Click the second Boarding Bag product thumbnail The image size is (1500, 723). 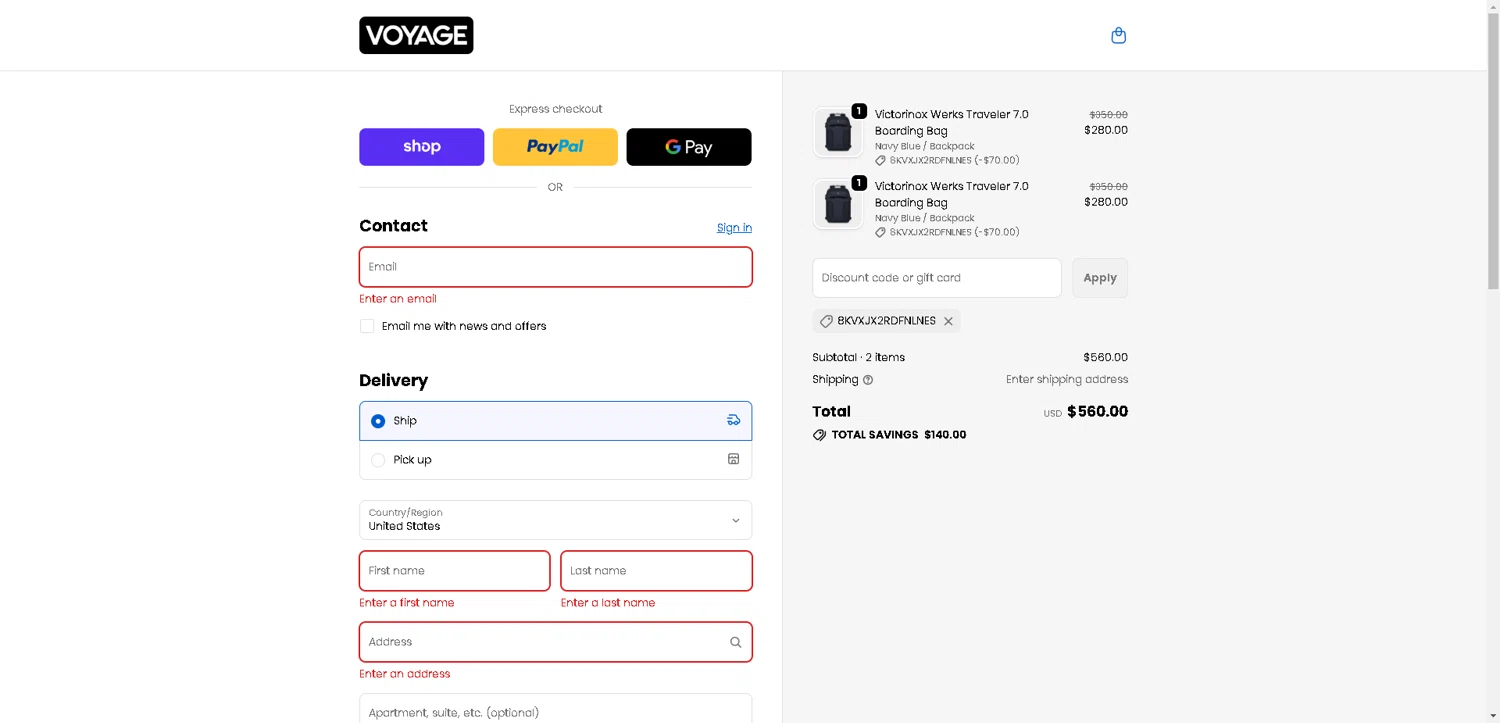tap(838, 204)
